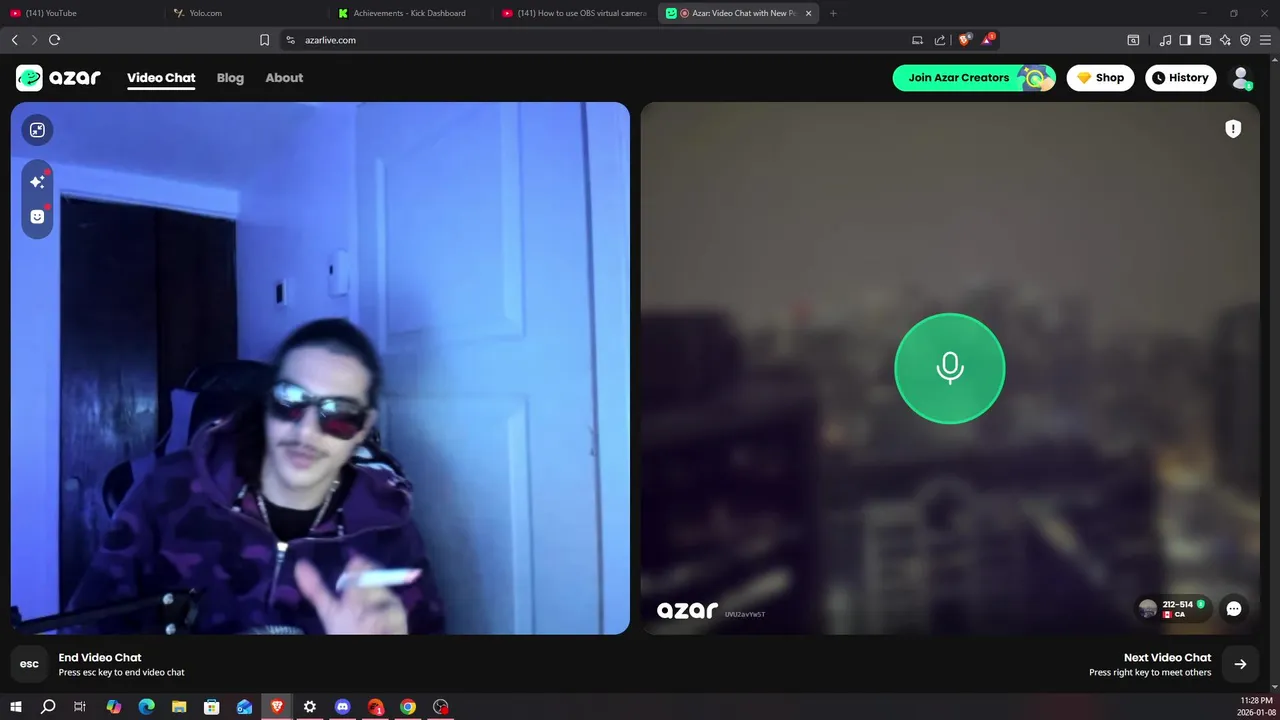The width and height of the screenshot is (1280, 720).
Task: Open the Video Chat tab
Action: [x=161, y=78]
